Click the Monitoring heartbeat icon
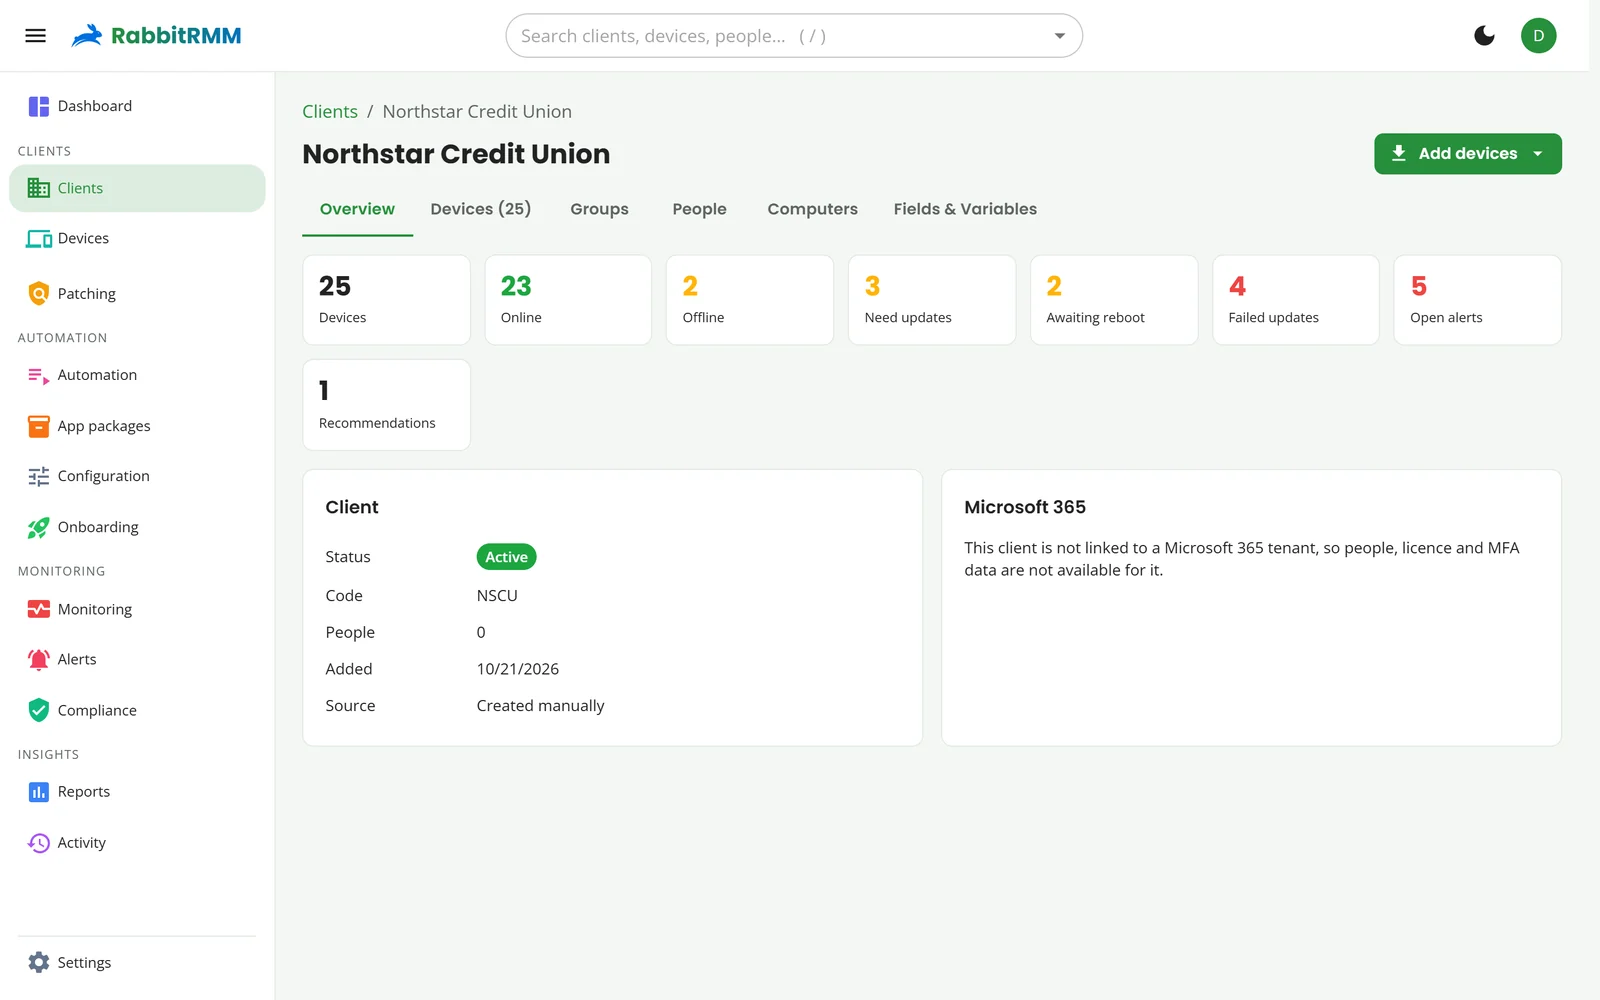Viewport: 1600px width, 1000px height. 39,609
